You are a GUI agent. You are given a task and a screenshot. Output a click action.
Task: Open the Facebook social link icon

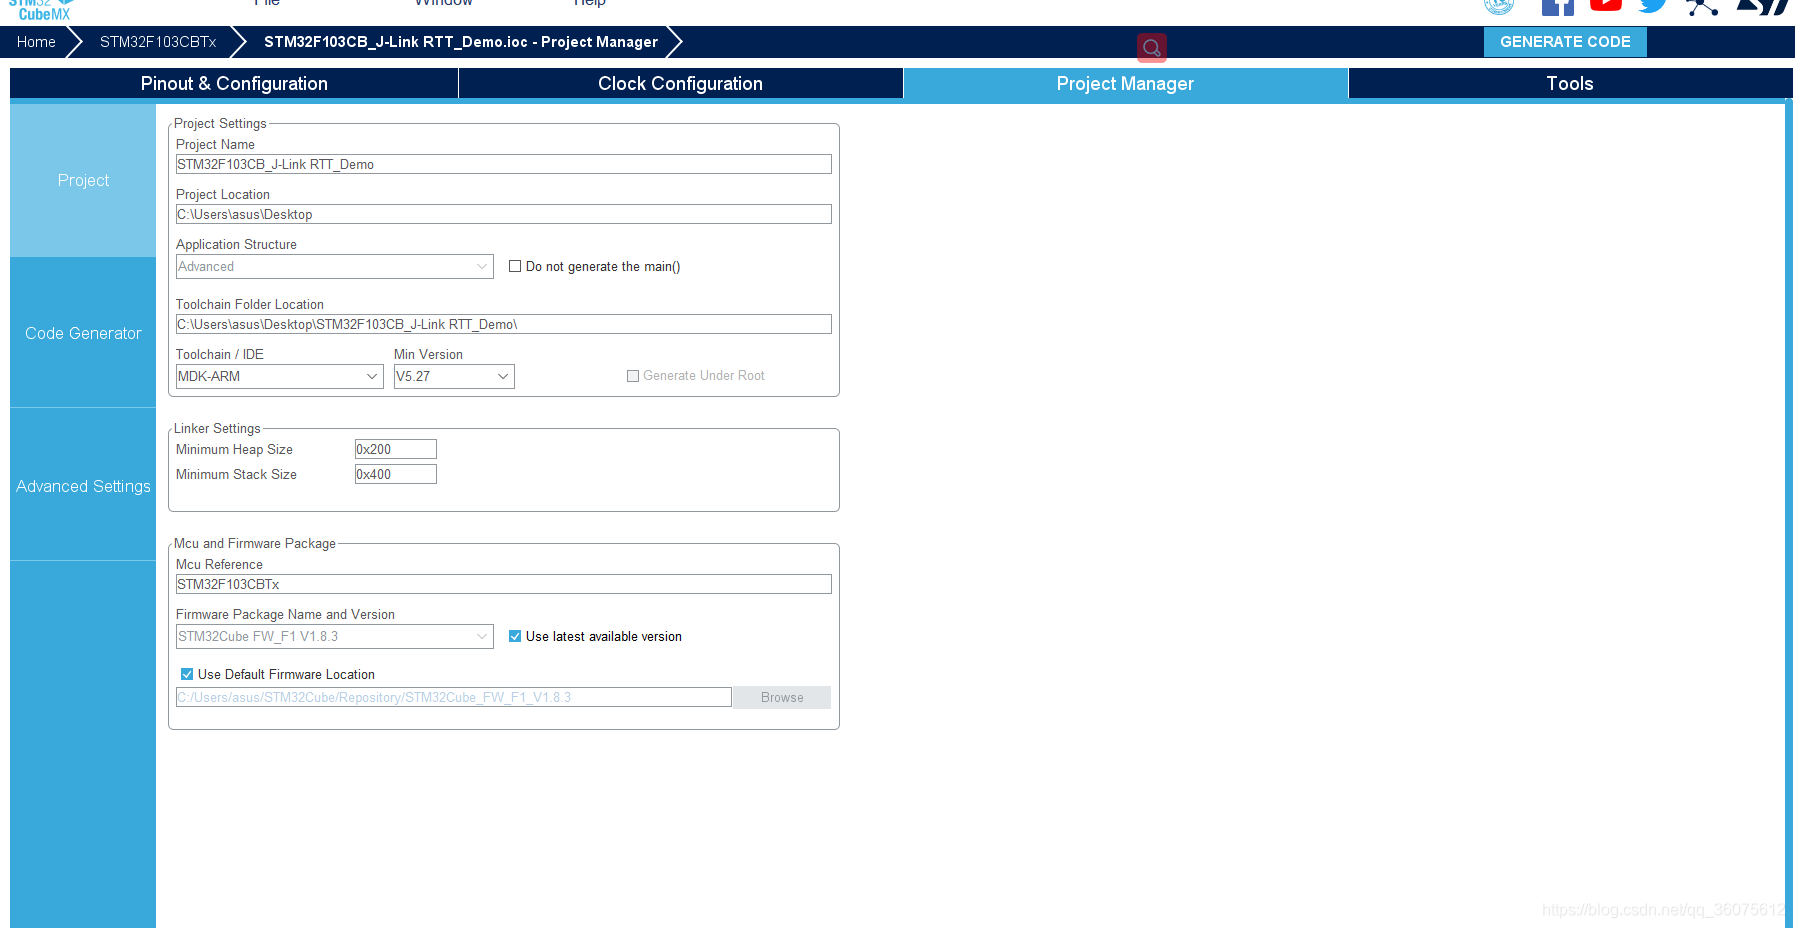pos(1558,6)
